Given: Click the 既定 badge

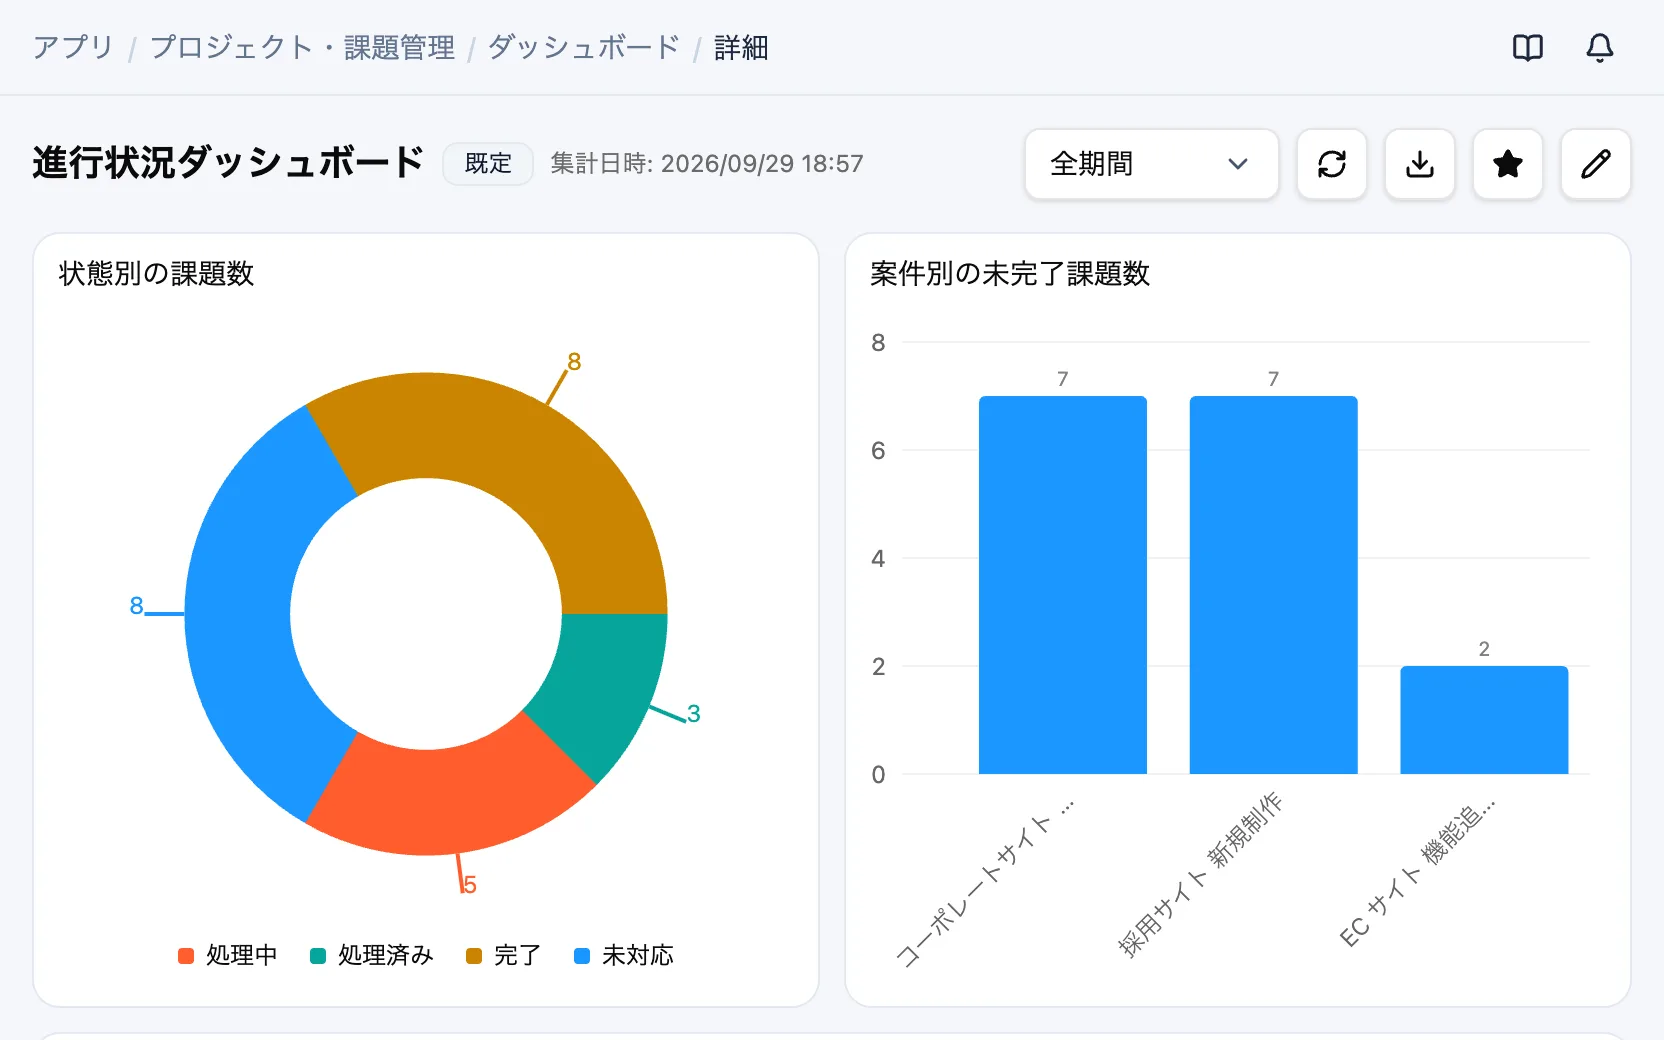Looking at the screenshot, I should tap(488, 164).
